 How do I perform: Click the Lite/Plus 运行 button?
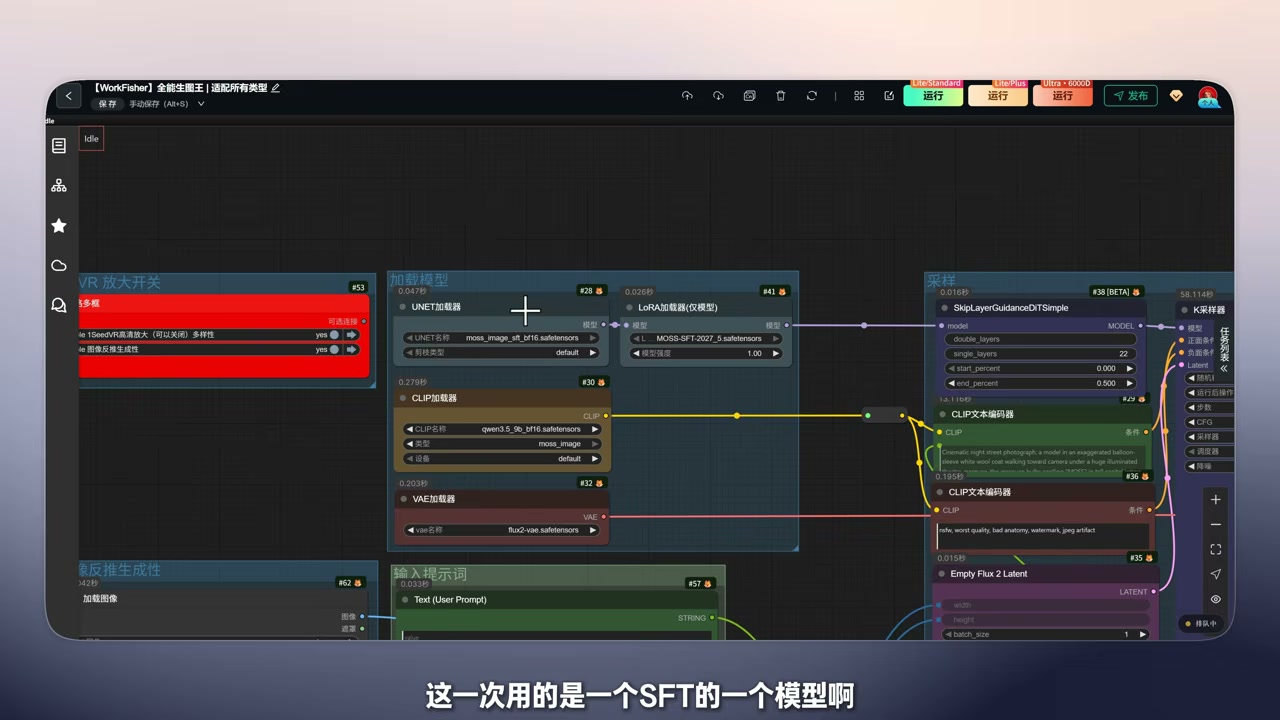[998, 96]
